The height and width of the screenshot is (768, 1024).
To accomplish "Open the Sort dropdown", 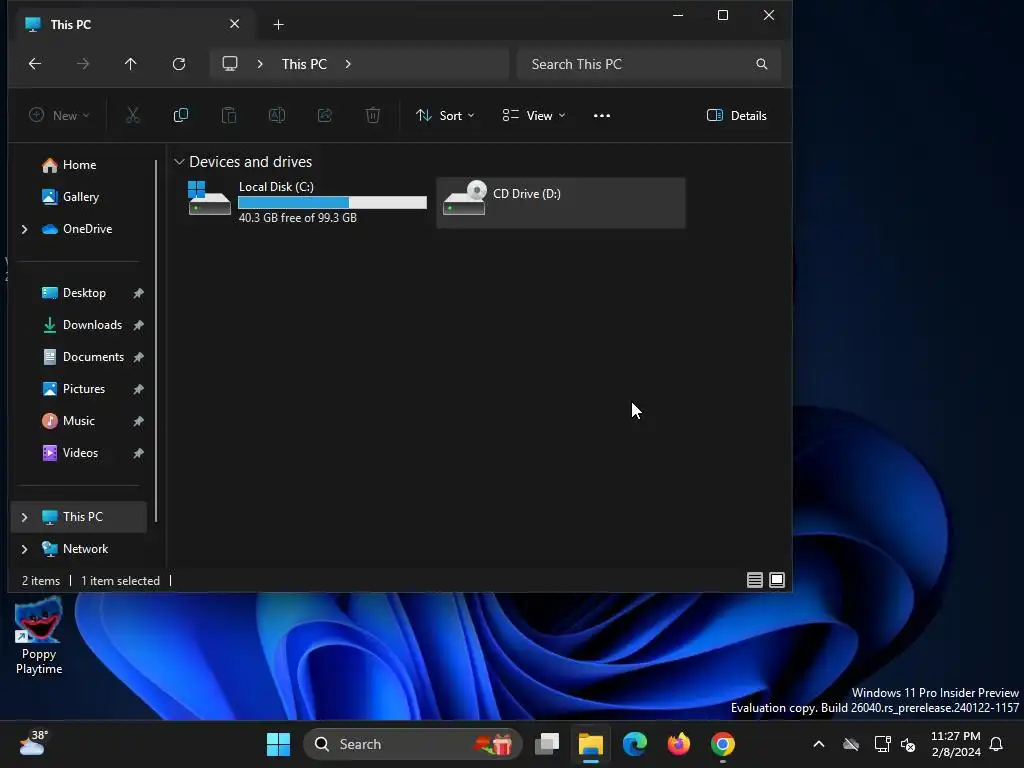I will click(x=445, y=116).
